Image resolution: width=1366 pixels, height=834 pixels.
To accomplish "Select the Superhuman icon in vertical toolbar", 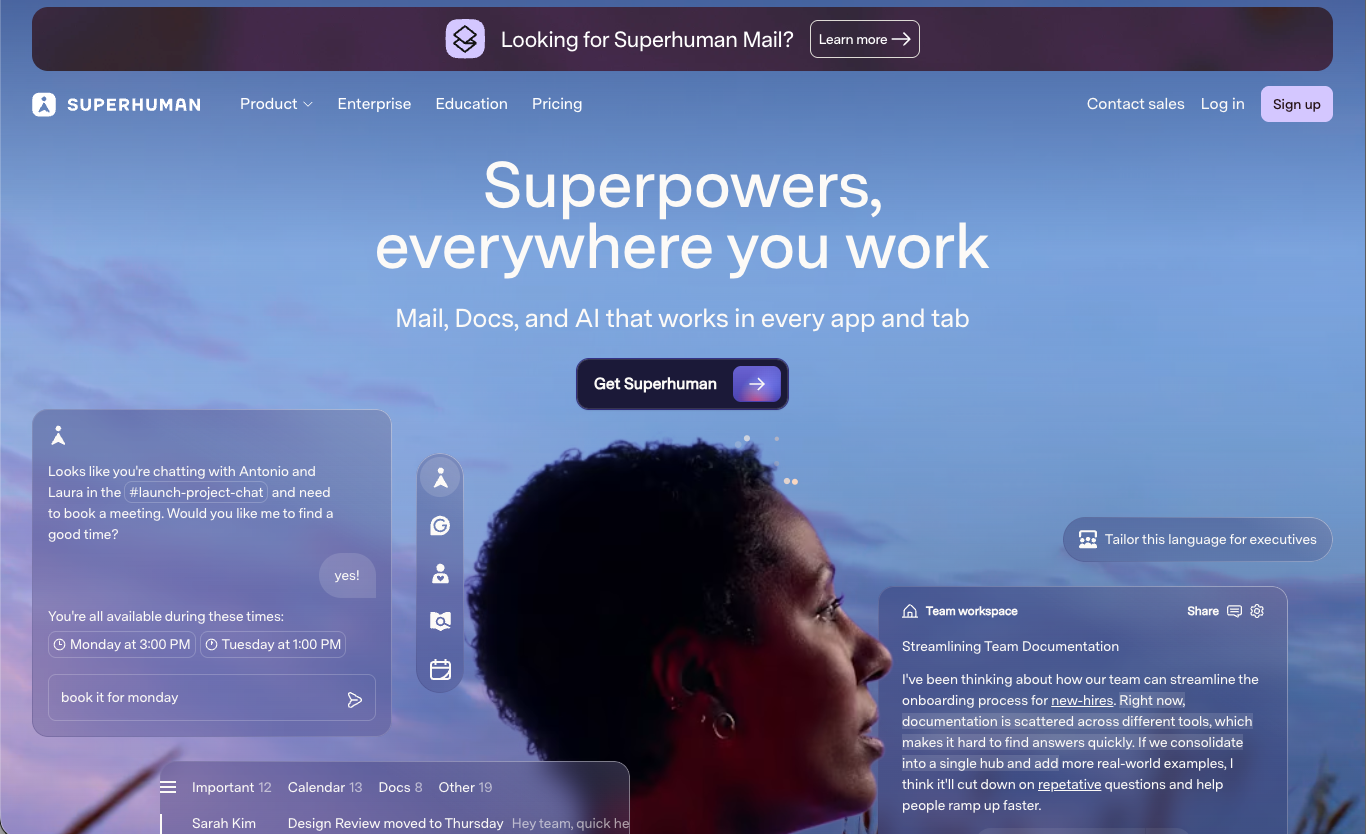I will pyautogui.click(x=440, y=478).
